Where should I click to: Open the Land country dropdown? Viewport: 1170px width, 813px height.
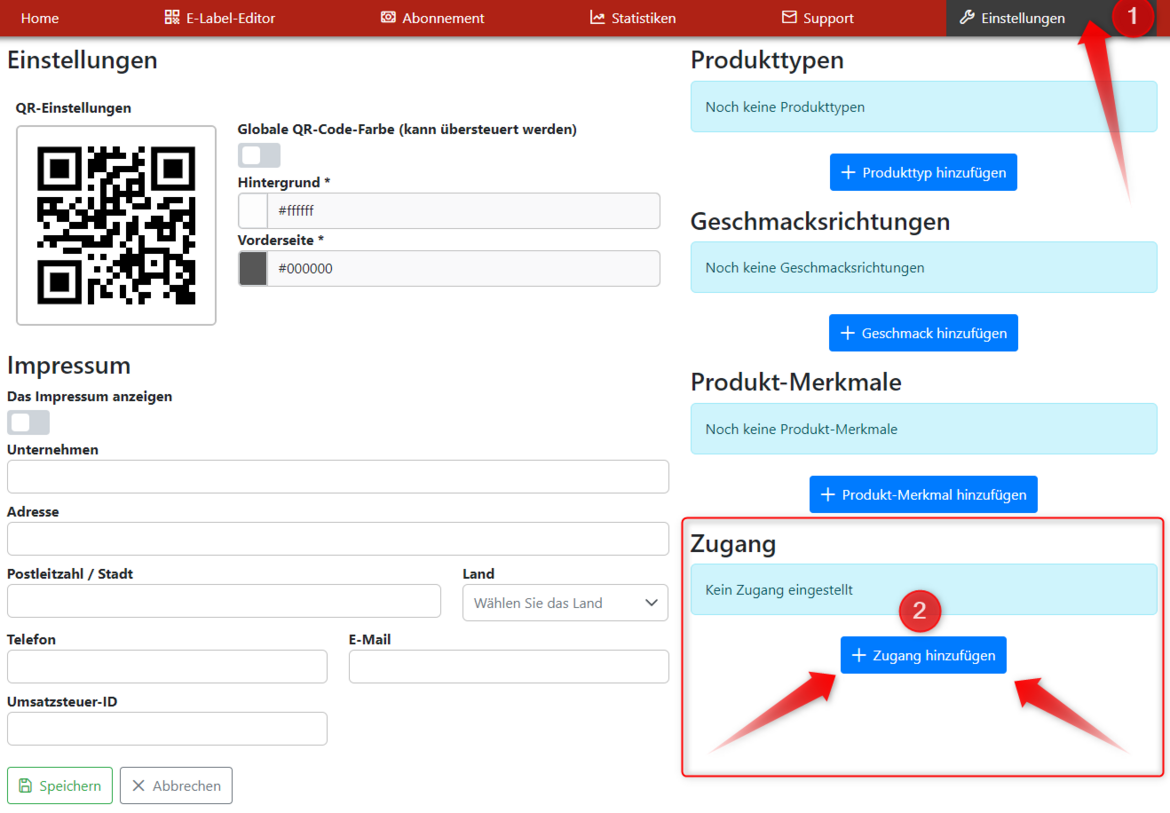pos(565,603)
